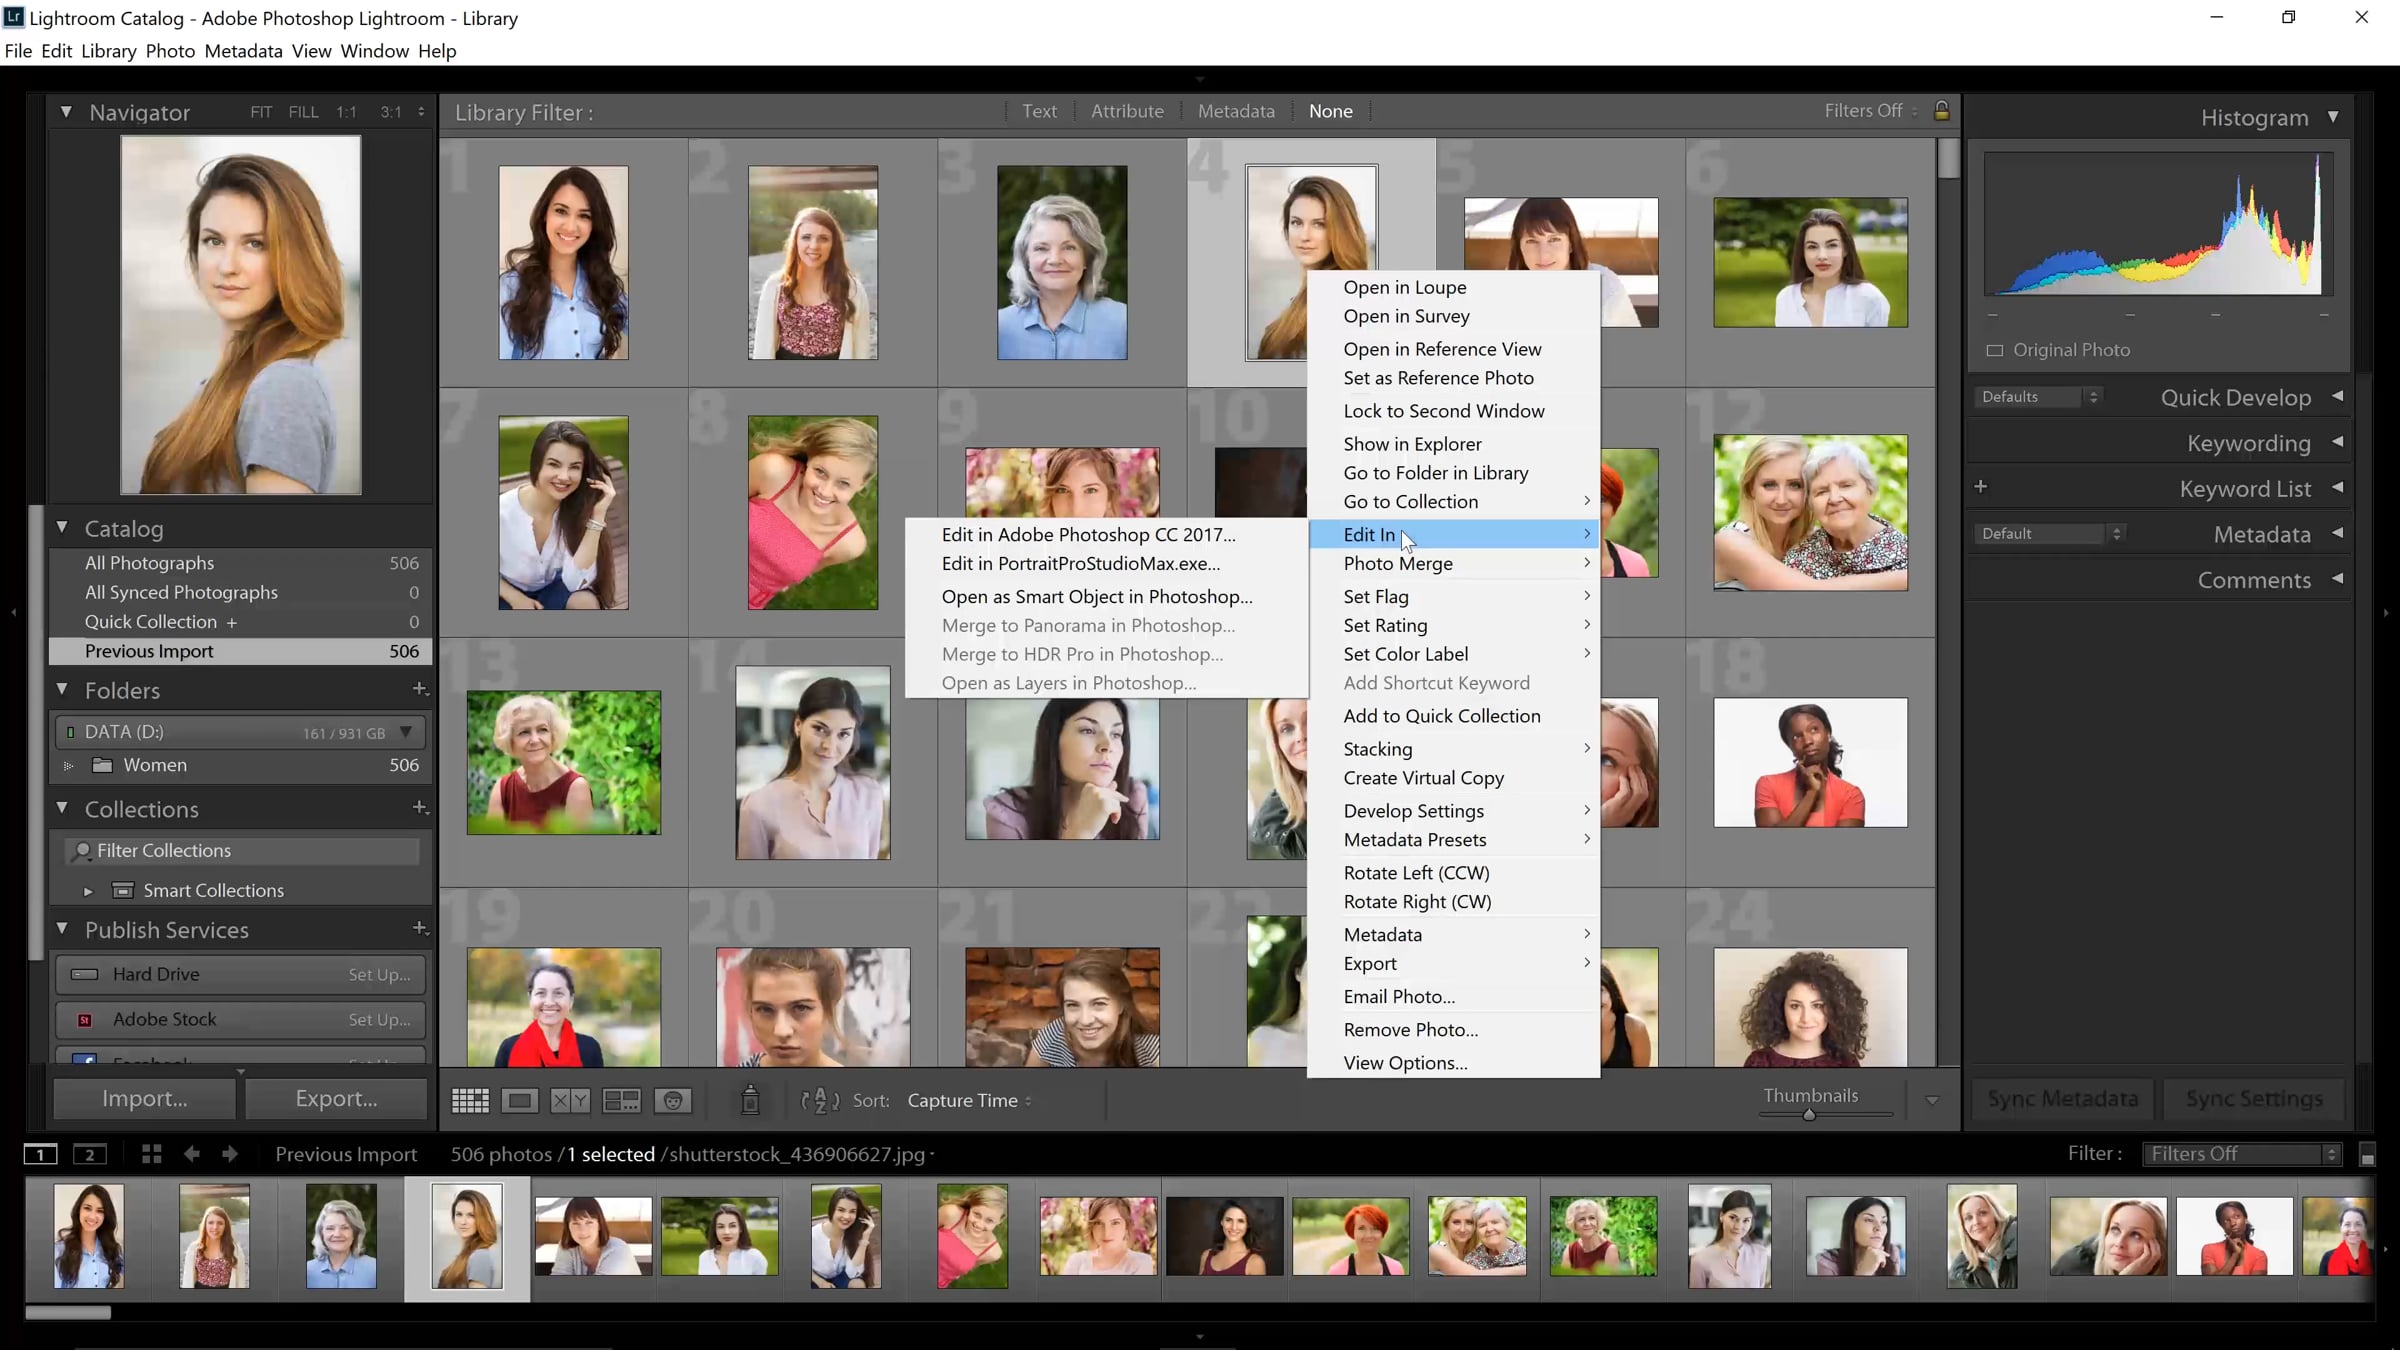Open People view face icon

point(673,1101)
